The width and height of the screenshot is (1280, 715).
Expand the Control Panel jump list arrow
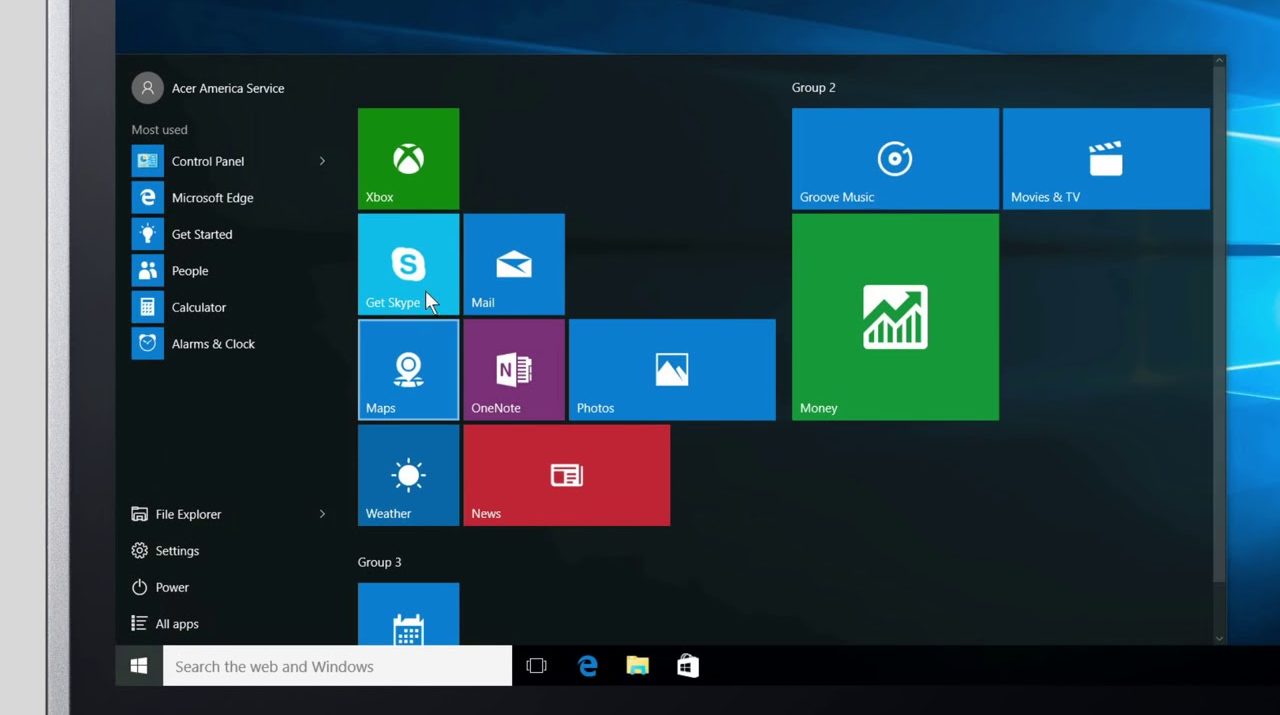[322, 161]
